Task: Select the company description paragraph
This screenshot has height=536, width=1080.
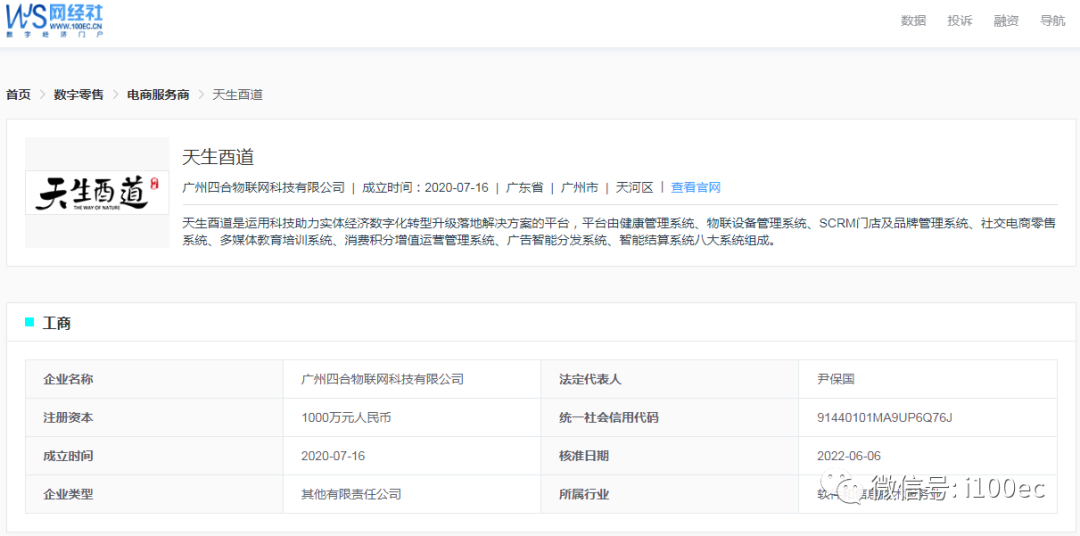Action: tap(619, 232)
